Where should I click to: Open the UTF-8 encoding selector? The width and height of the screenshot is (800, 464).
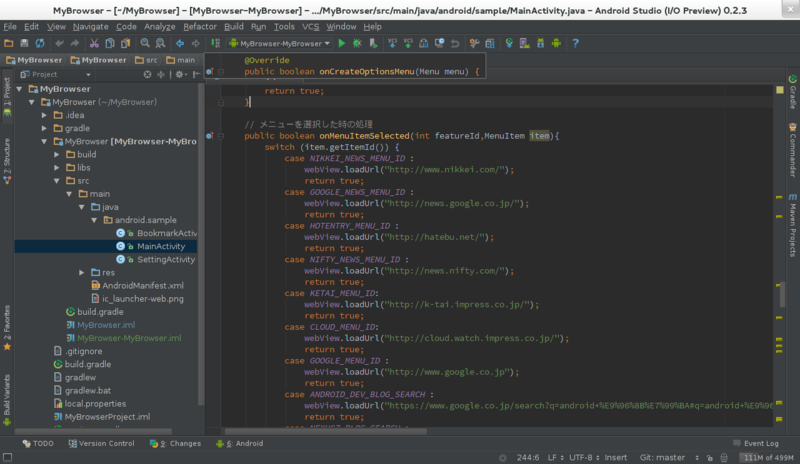pos(584,457)
